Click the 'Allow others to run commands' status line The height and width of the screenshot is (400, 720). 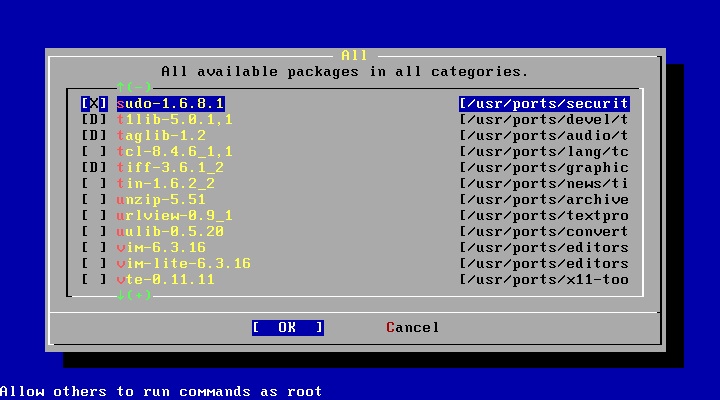point(161,391)
